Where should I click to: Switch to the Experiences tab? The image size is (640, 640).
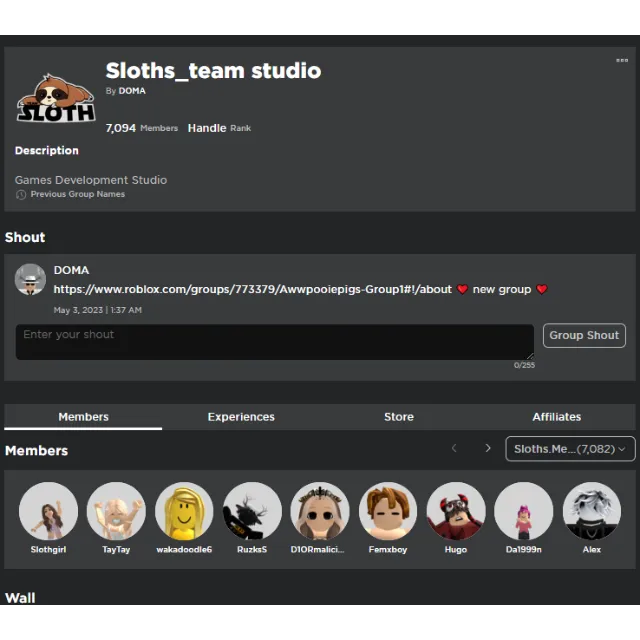241,417
